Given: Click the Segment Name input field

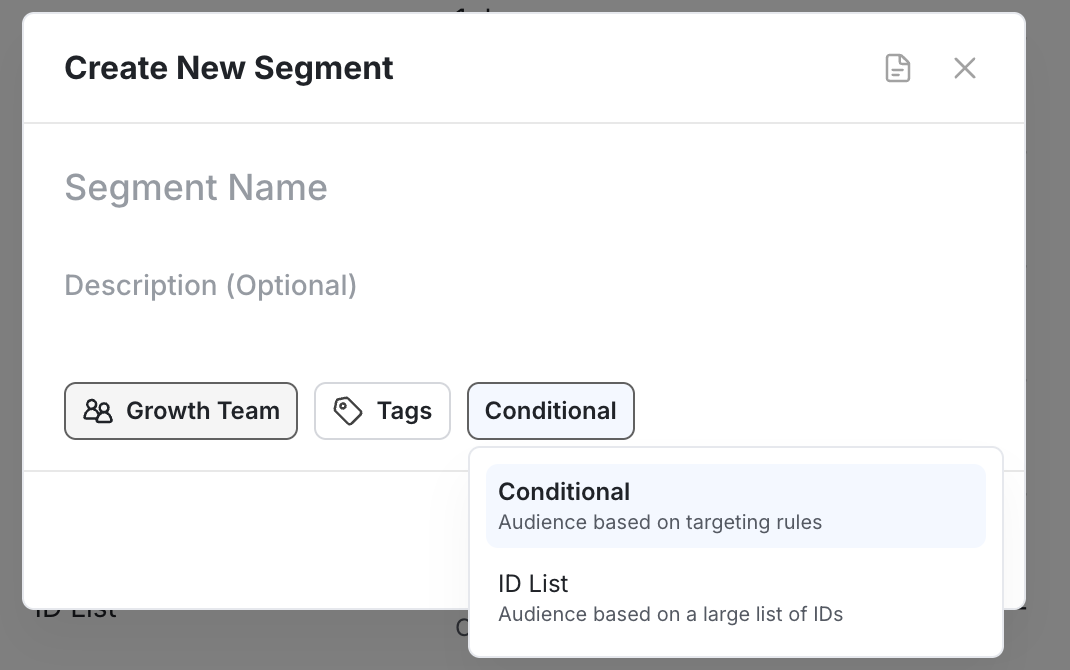Looking at the screenshot, I should [x=300, y=187].
